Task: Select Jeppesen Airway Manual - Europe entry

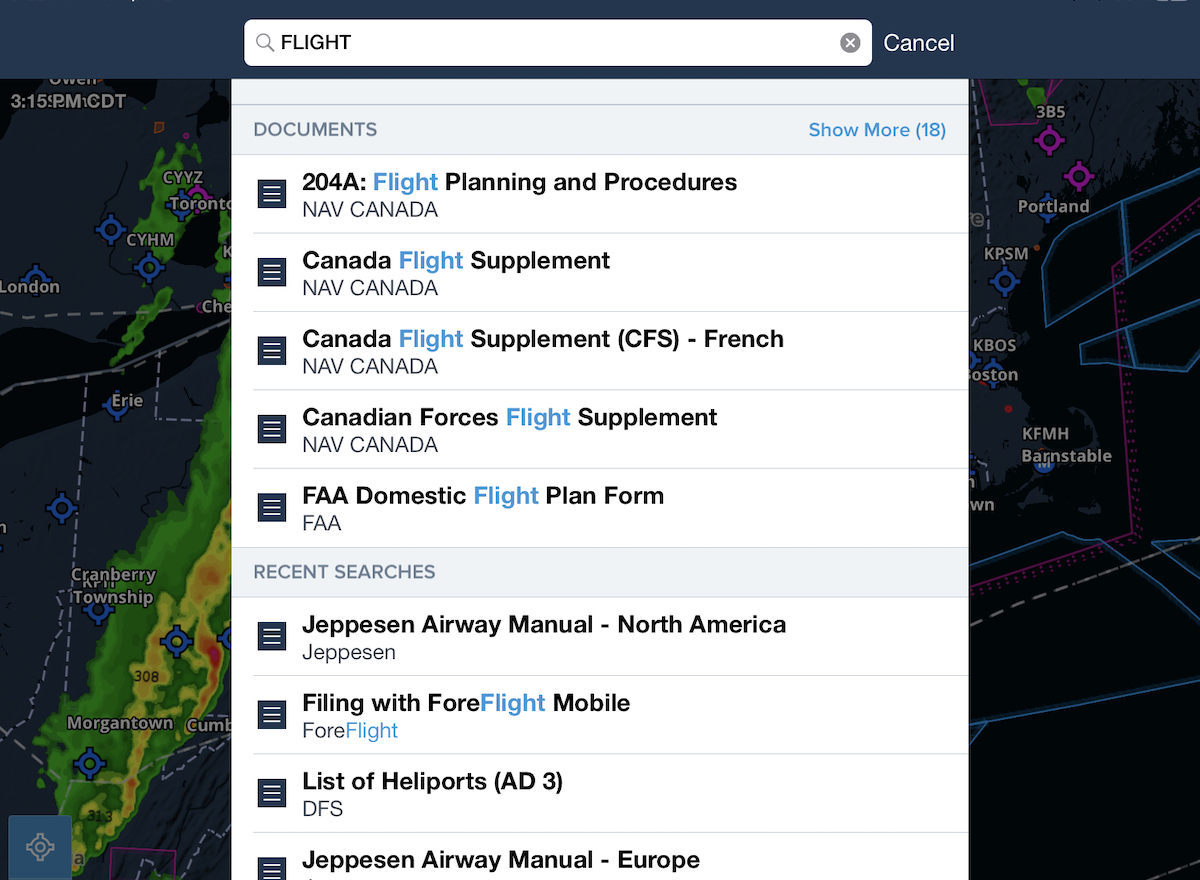Action: coord(500,860)
